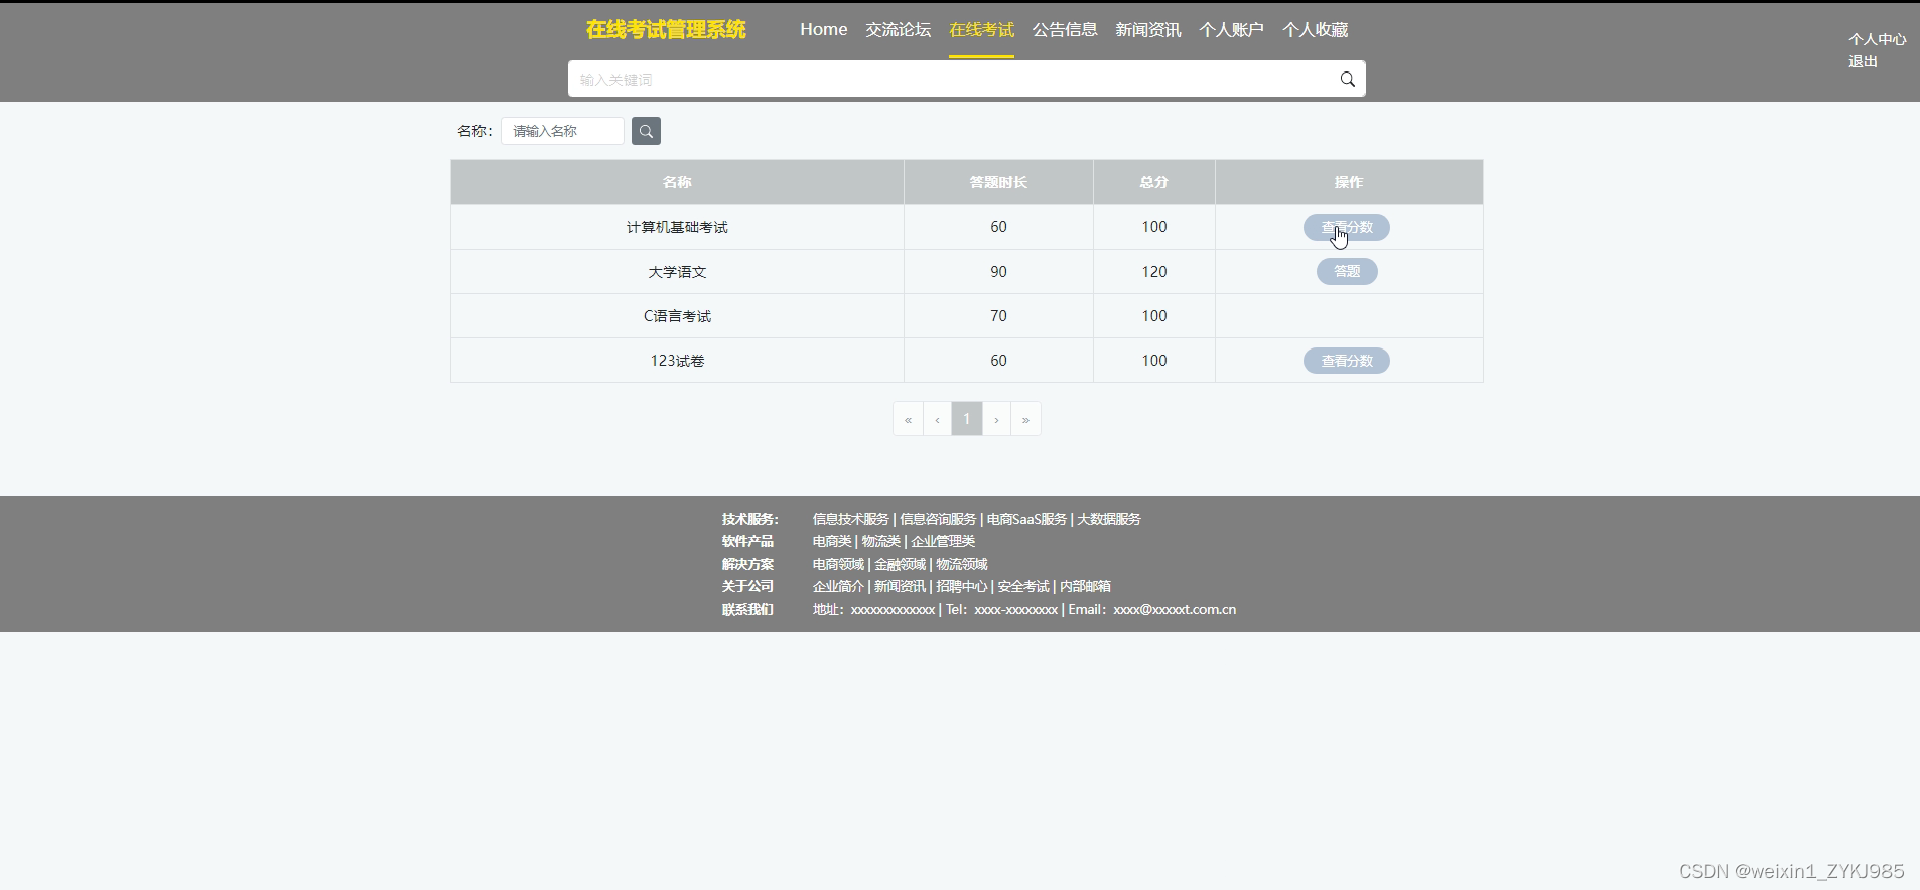This screenshot has width=1920, height=890.
Task: Select the 计算机基础考试 name cell
Action: [x=677, y=228]
